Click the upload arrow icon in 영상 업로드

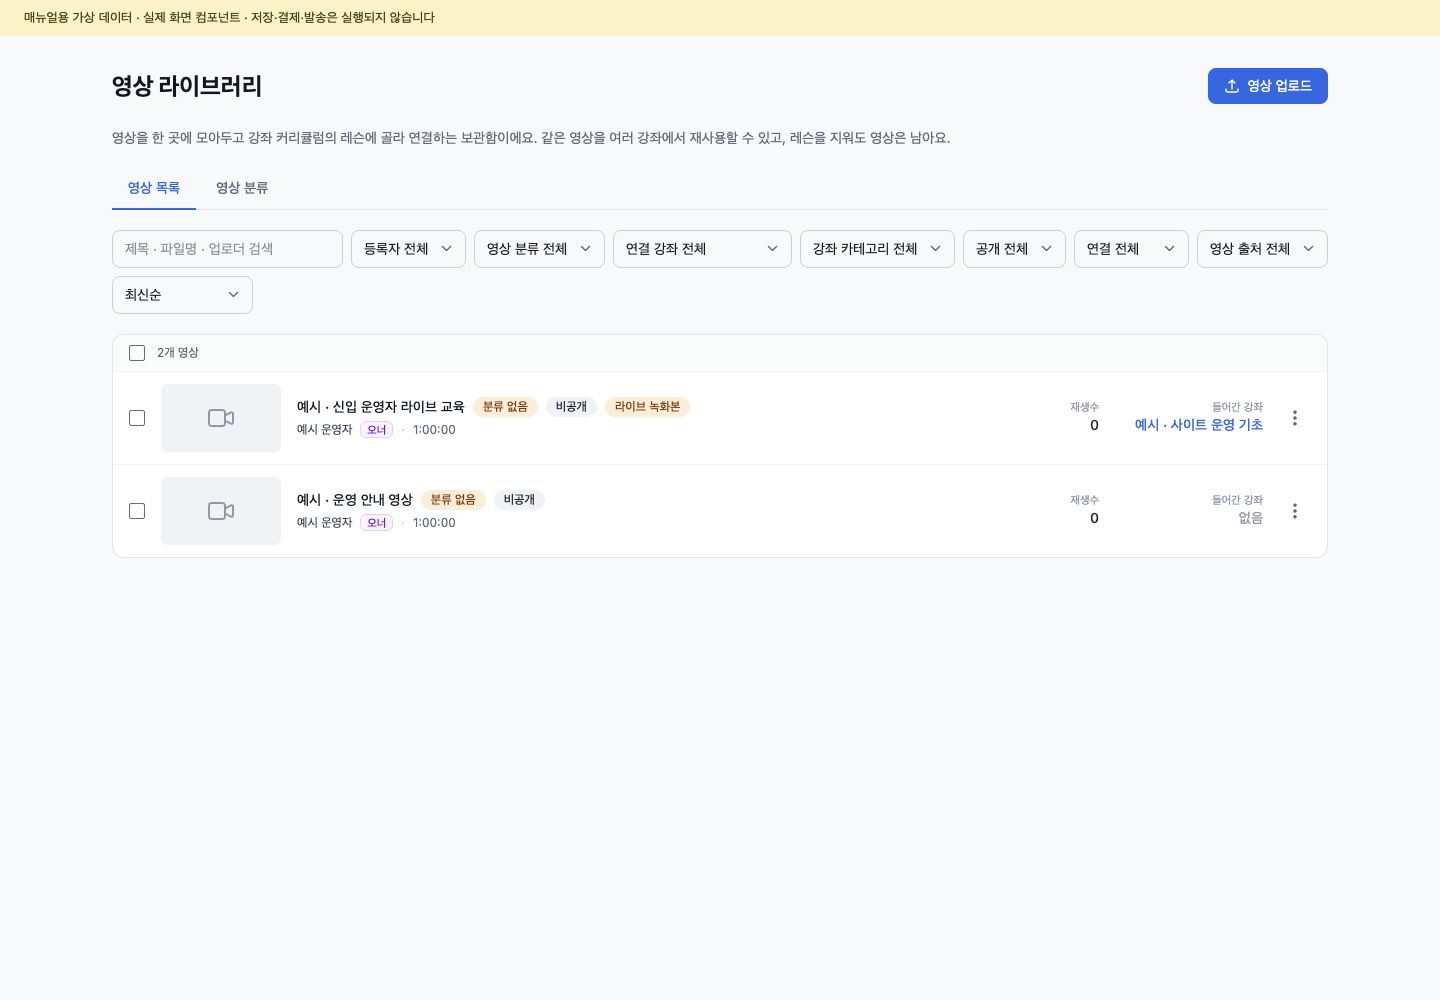1232,86
